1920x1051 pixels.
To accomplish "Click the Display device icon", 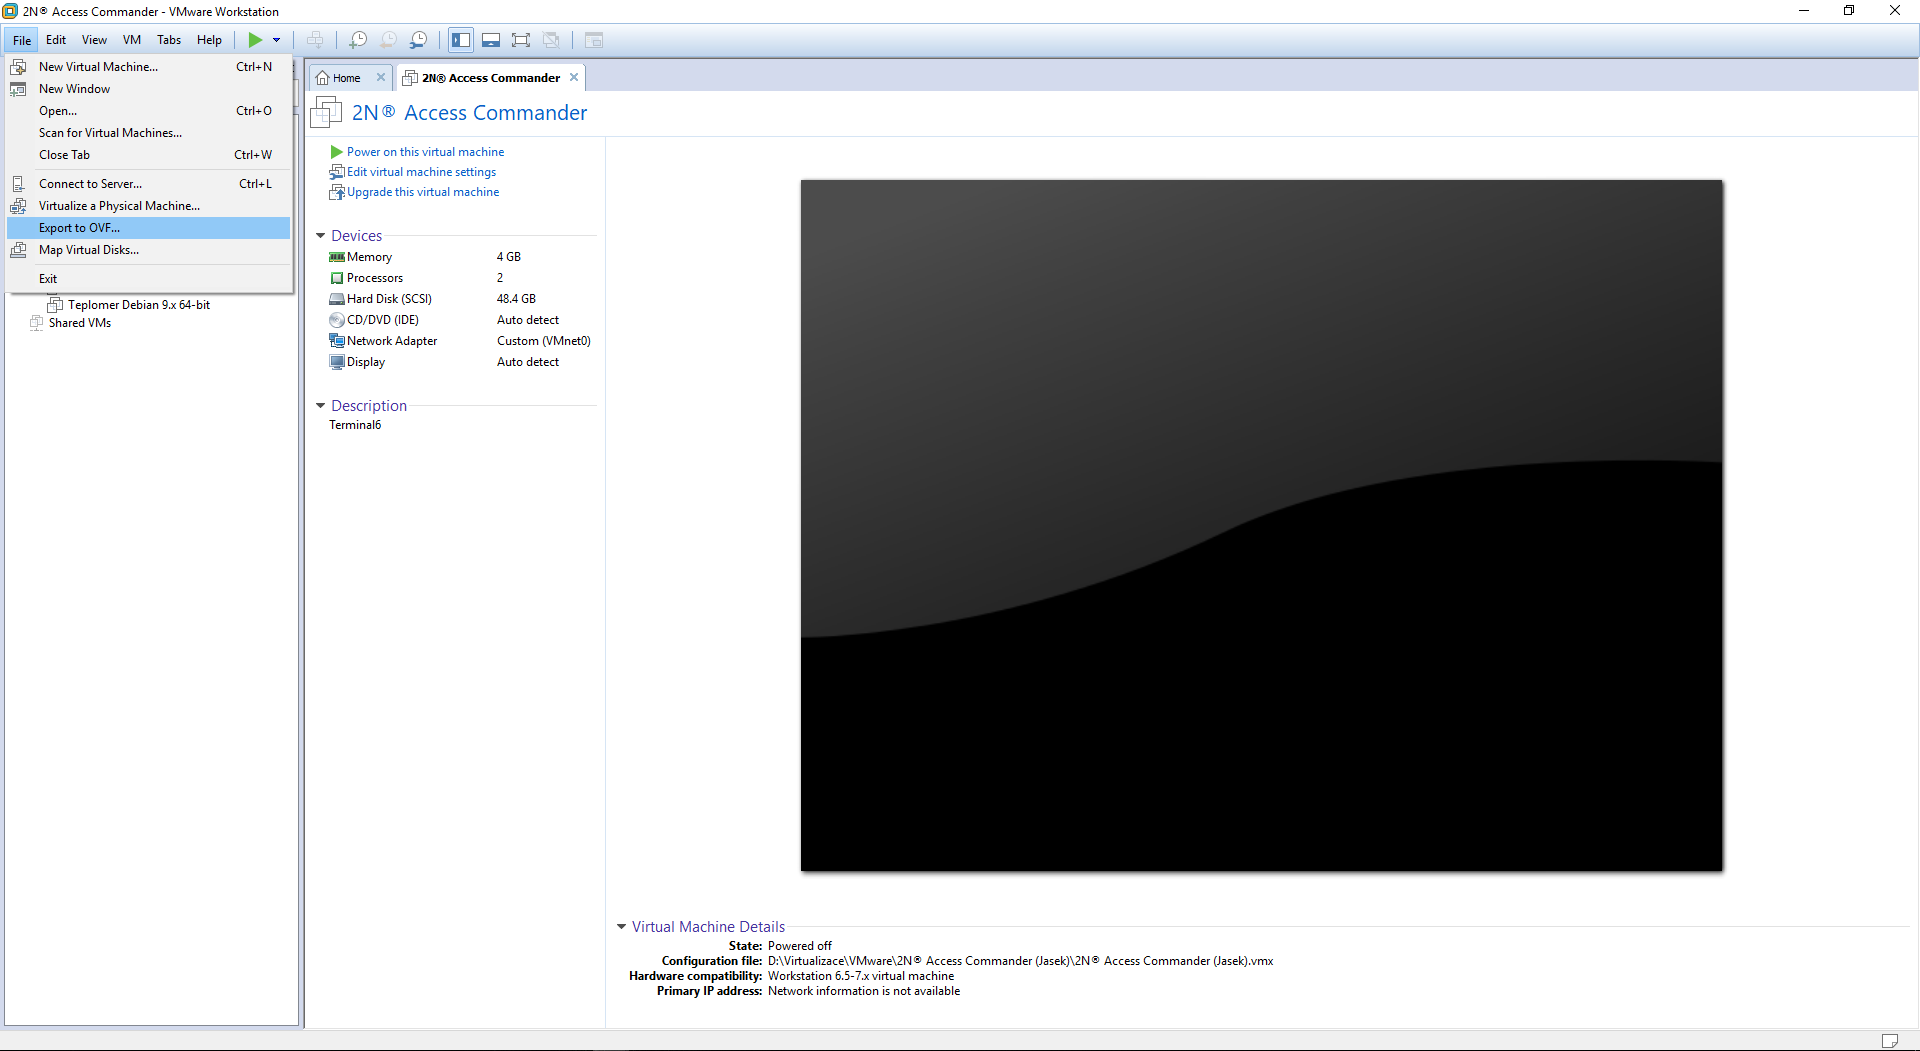I will point(337,362).
